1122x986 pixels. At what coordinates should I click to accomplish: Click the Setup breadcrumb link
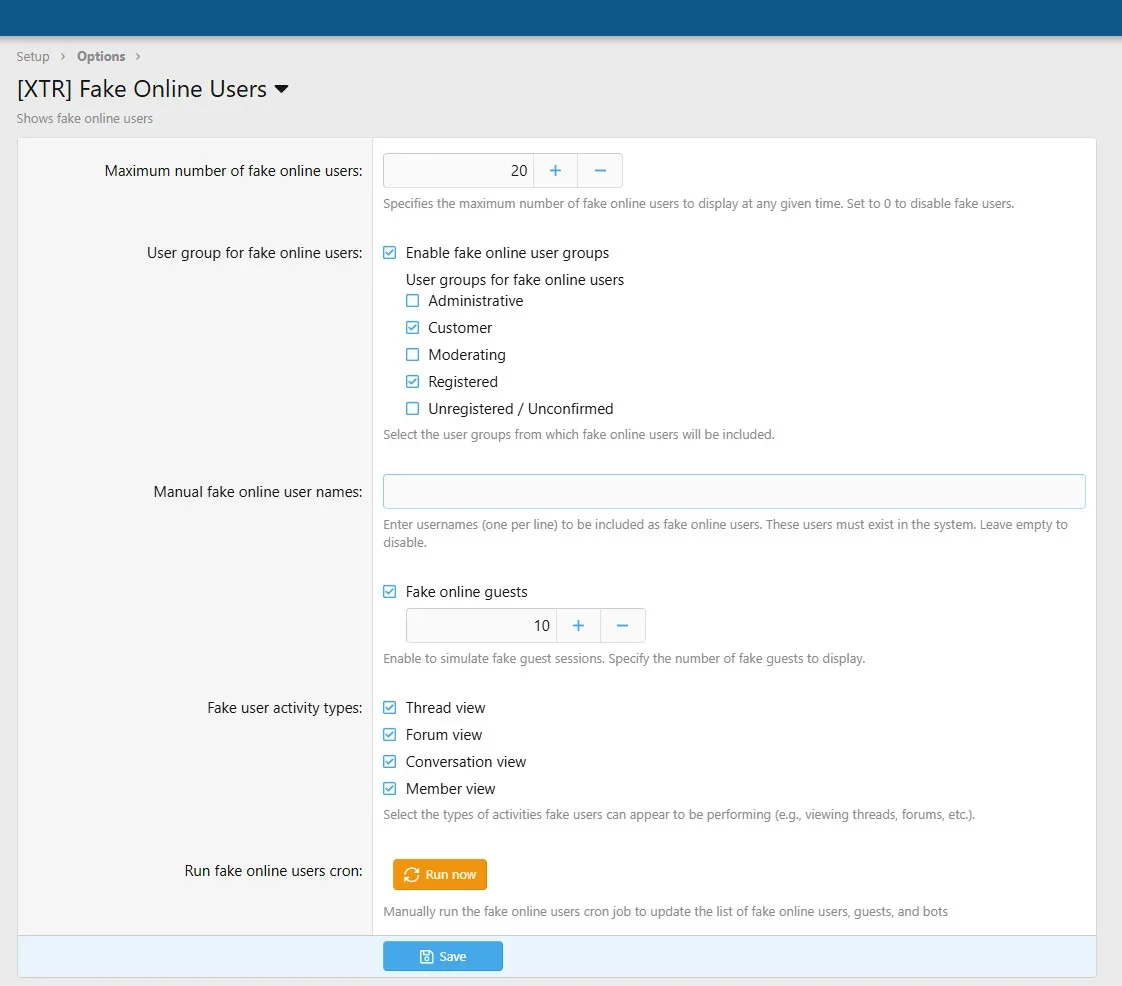[x=33, y=56]
